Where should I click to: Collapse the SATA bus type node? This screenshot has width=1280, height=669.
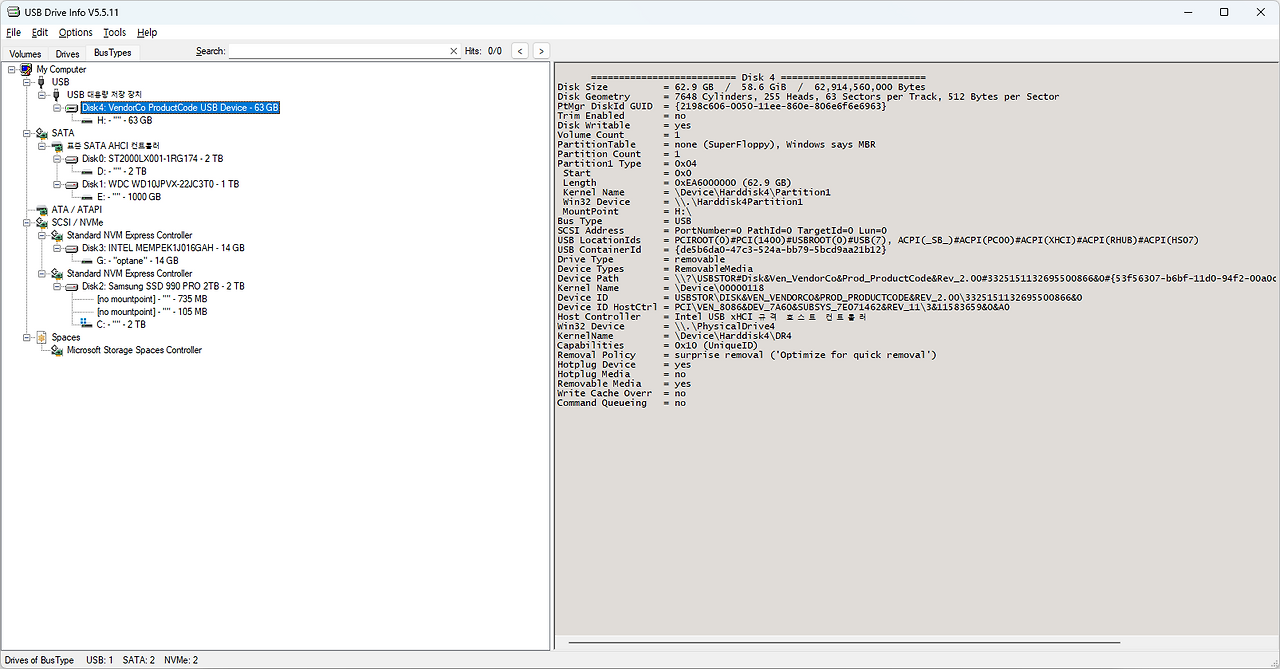click(26, 133)
